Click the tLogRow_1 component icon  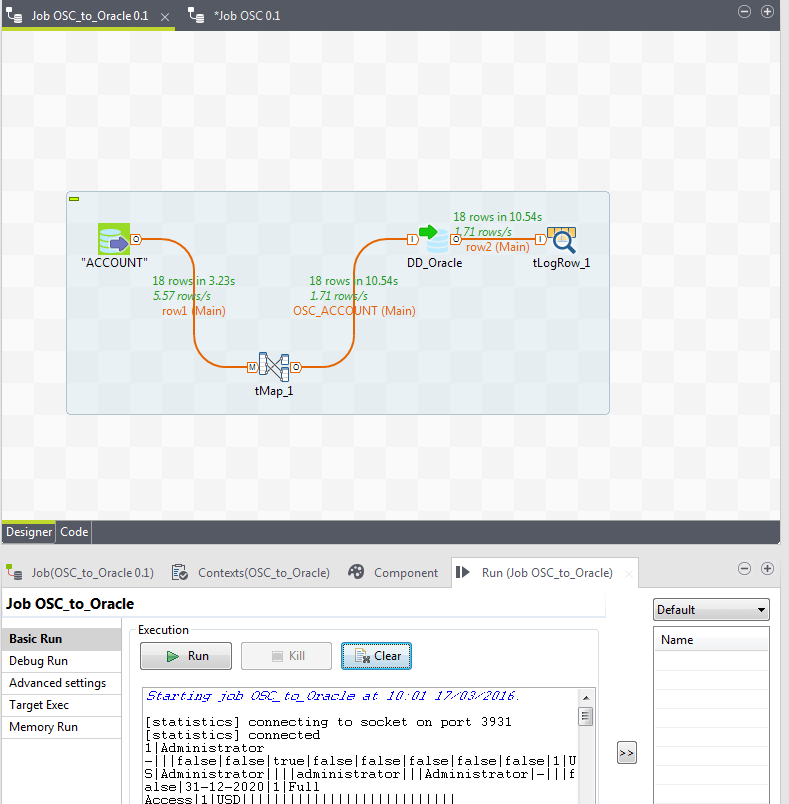pyautogui.click(x=561, y=240)
